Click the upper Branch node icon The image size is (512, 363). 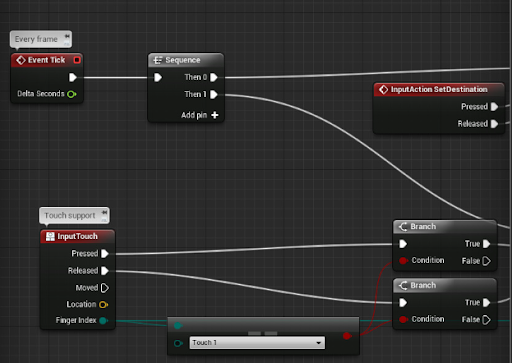coord(403,227)
